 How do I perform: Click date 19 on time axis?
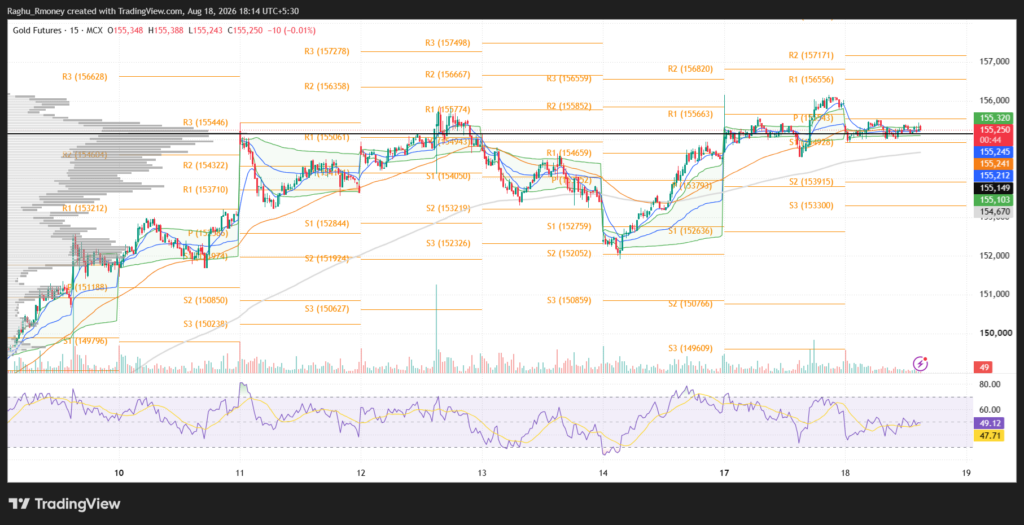tap(966, 471)
